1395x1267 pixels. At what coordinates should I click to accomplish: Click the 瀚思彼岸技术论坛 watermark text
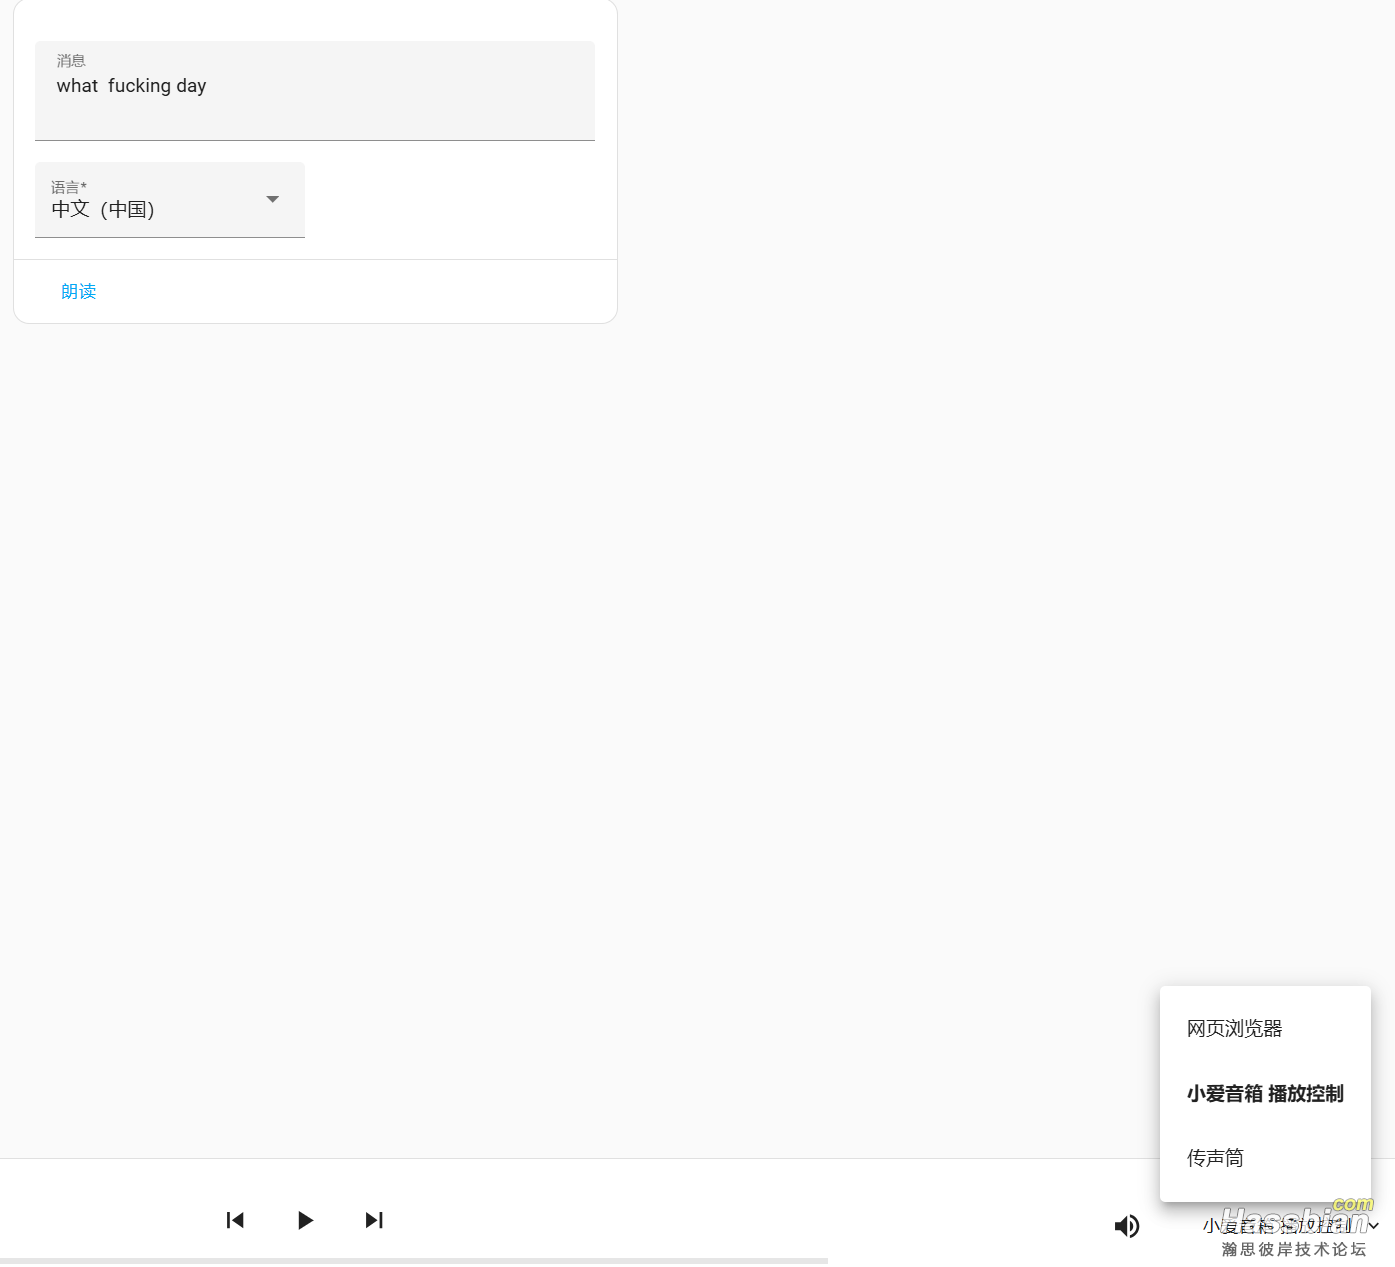point(1293,1250)
